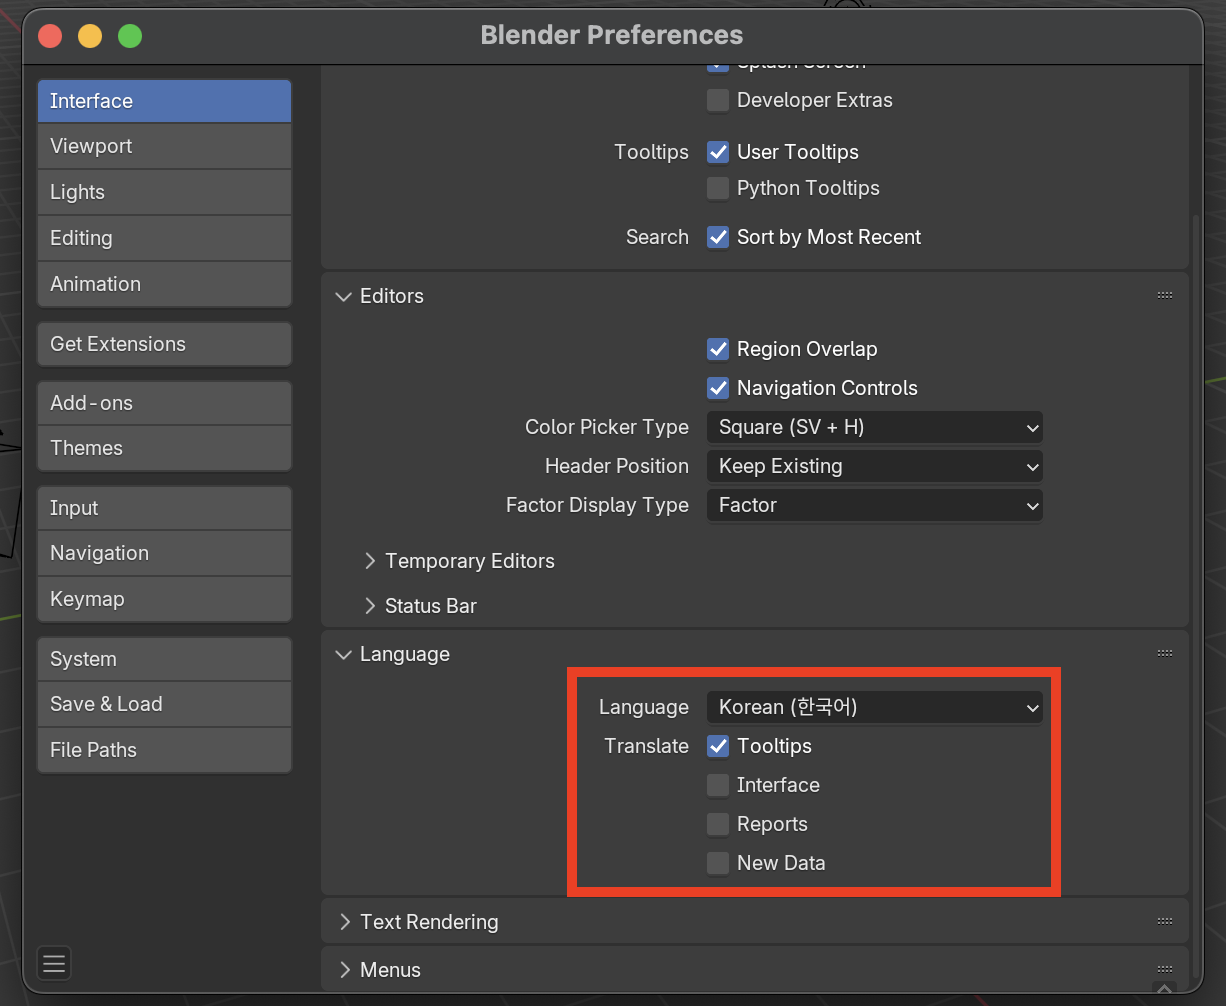Screen dimensions: 1226x1006
Task: Minimize the Blender Preferences window
Action: click(x=90, y=36)
